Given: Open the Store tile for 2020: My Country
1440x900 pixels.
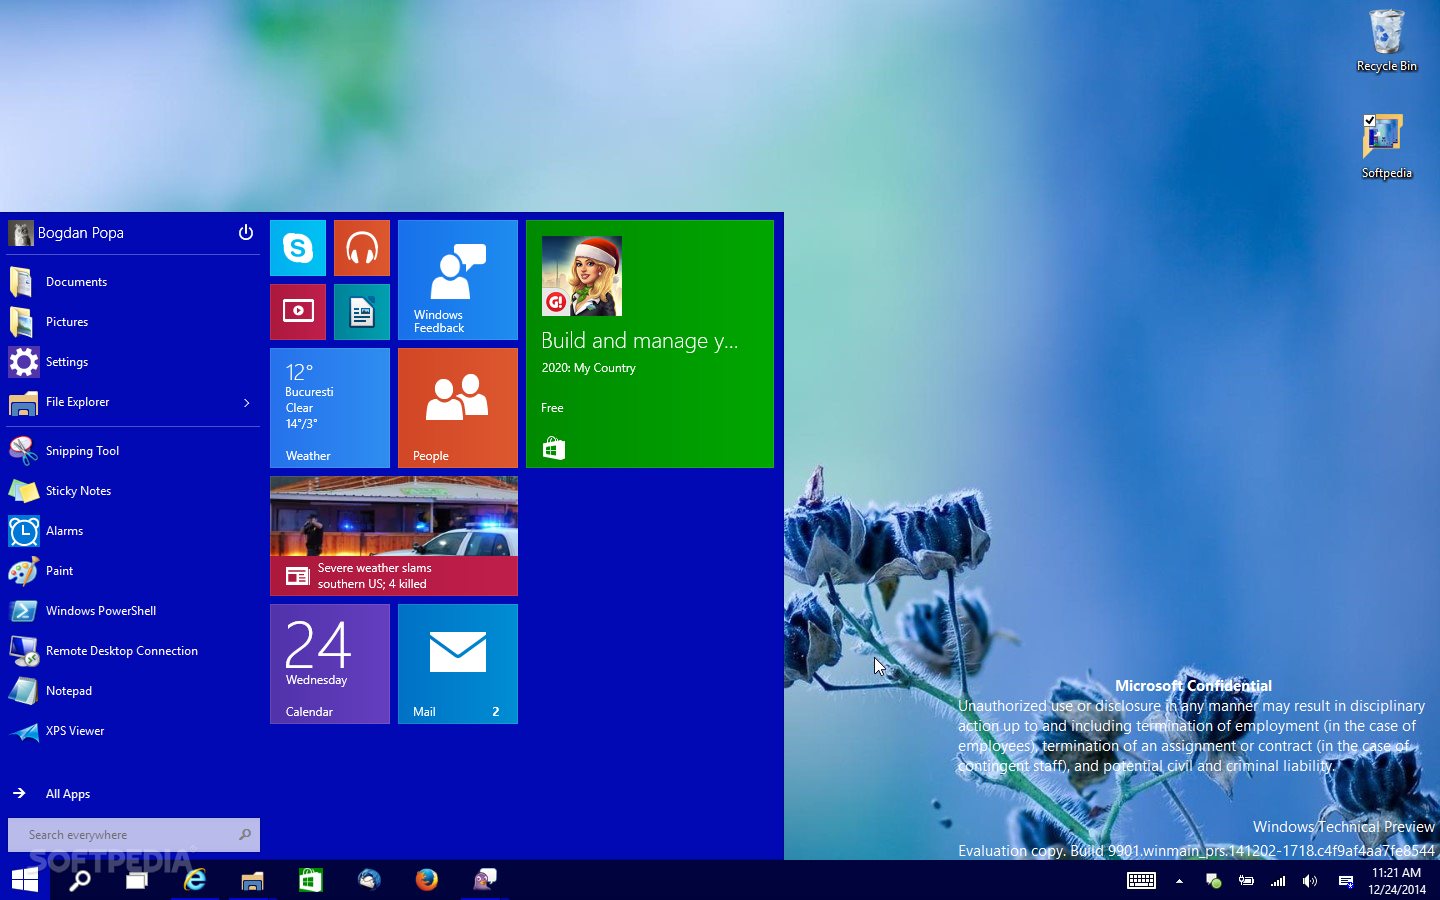Looking at the screenshot, I should [x=650, y=344].
